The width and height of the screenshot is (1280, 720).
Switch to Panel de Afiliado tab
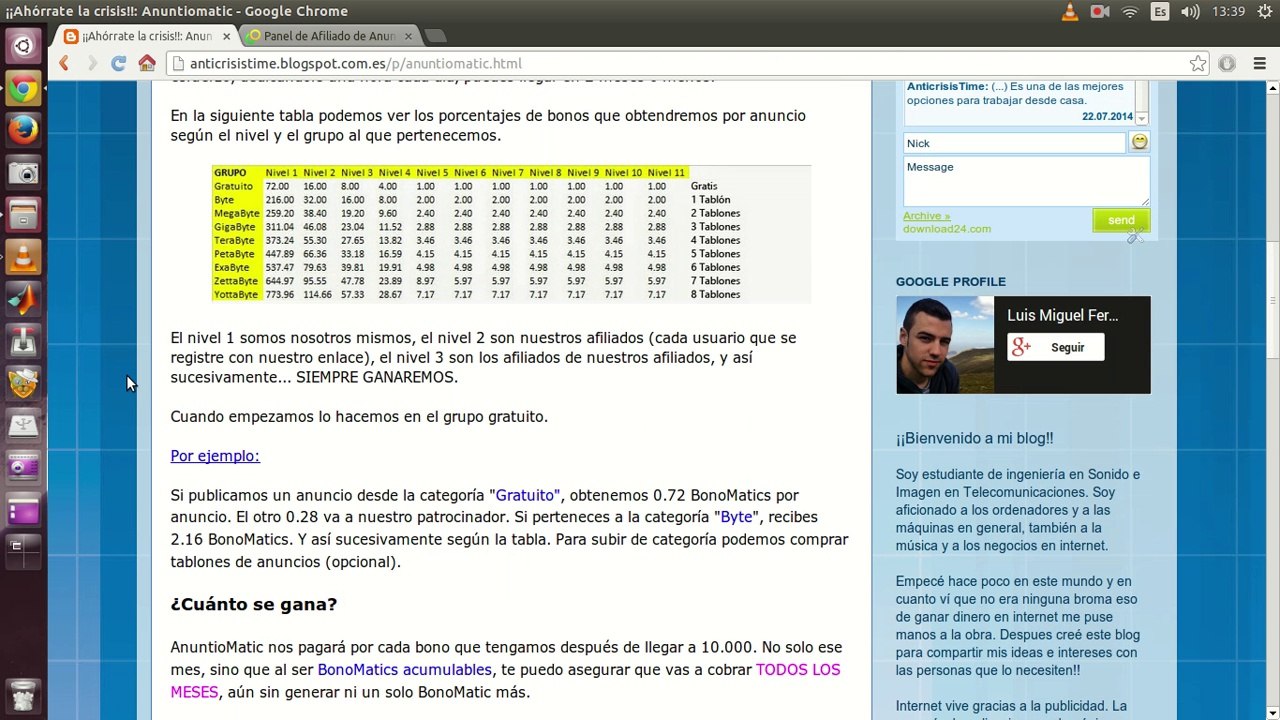pos(330,36)
